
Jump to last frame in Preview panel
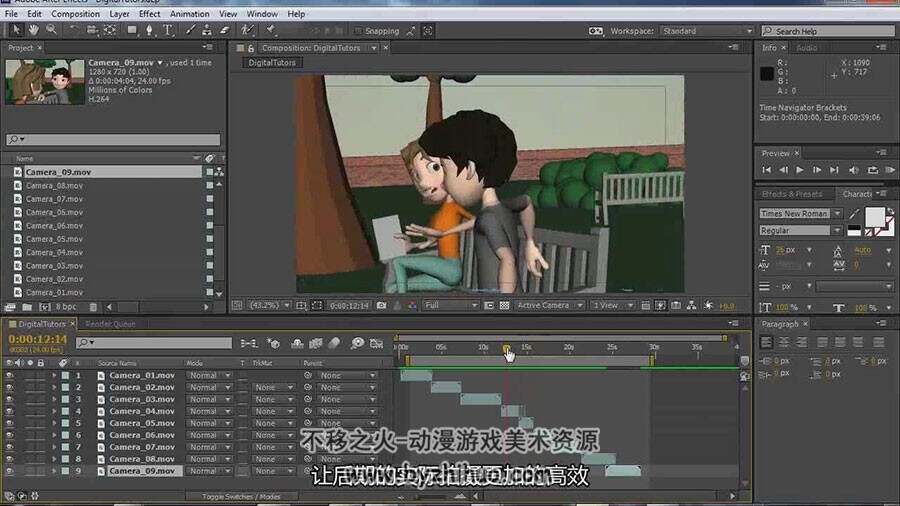click(x=835, y=170)
